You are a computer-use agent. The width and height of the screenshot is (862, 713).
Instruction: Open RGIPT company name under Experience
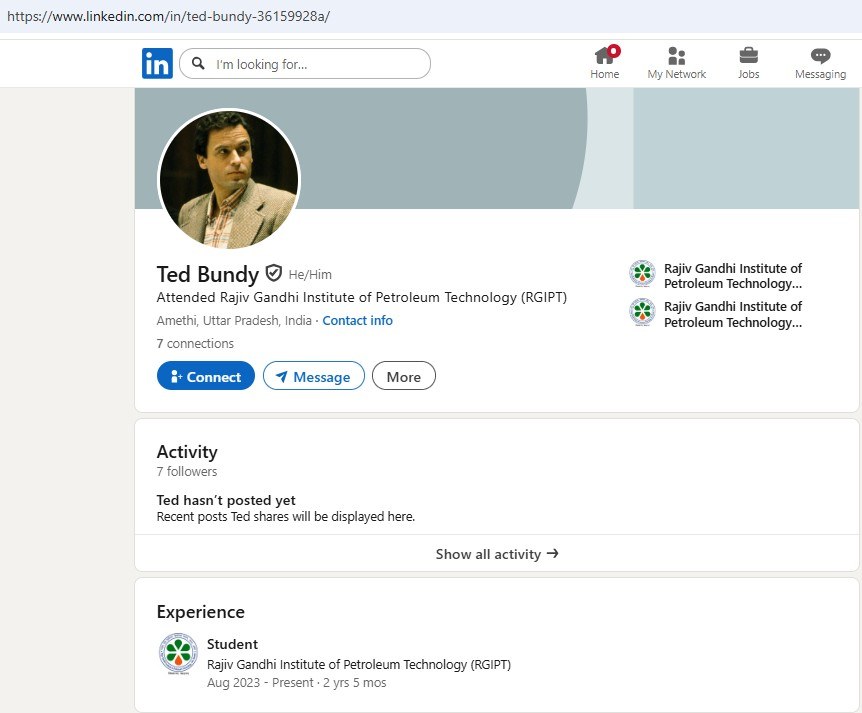(x=359, y=665)
